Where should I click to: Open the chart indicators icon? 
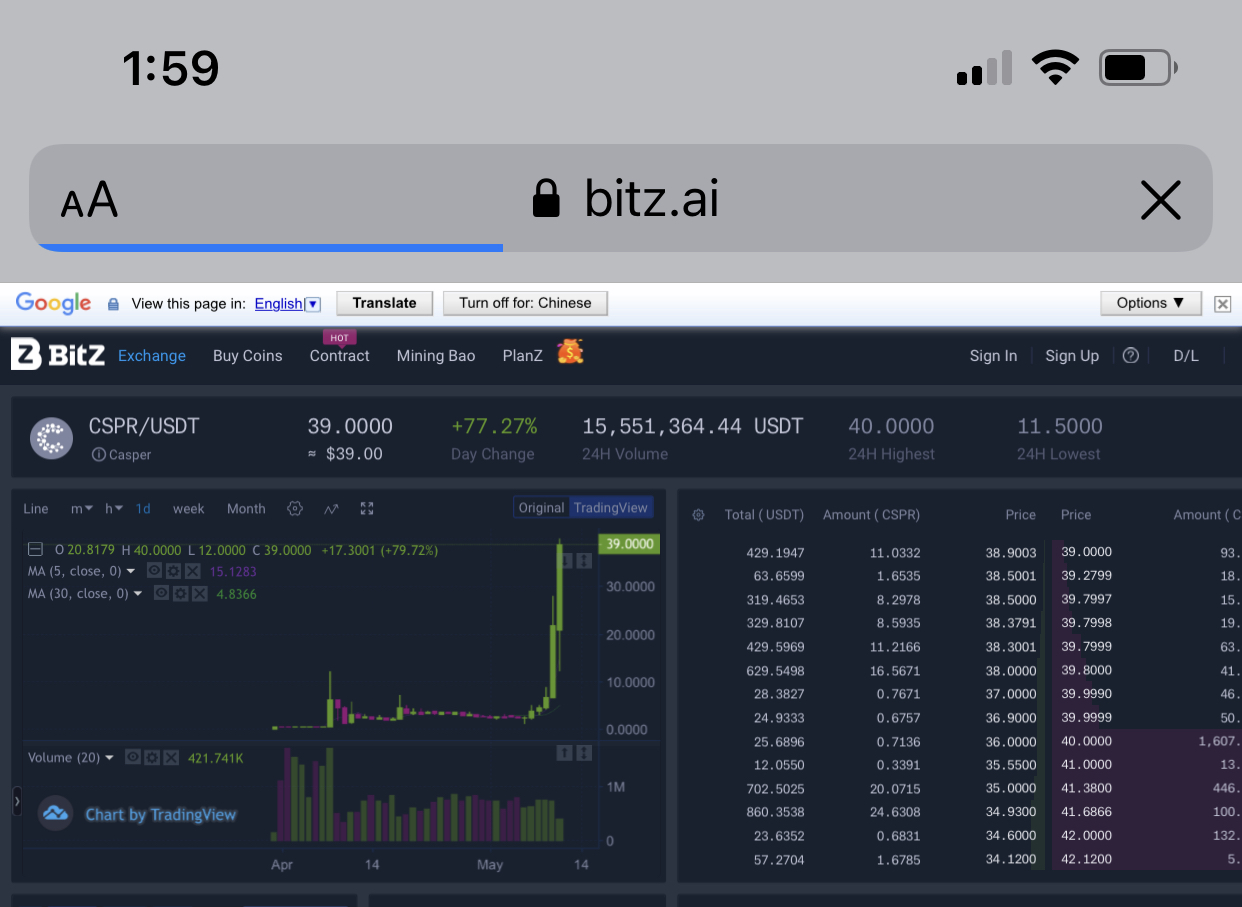coord(331,509)
